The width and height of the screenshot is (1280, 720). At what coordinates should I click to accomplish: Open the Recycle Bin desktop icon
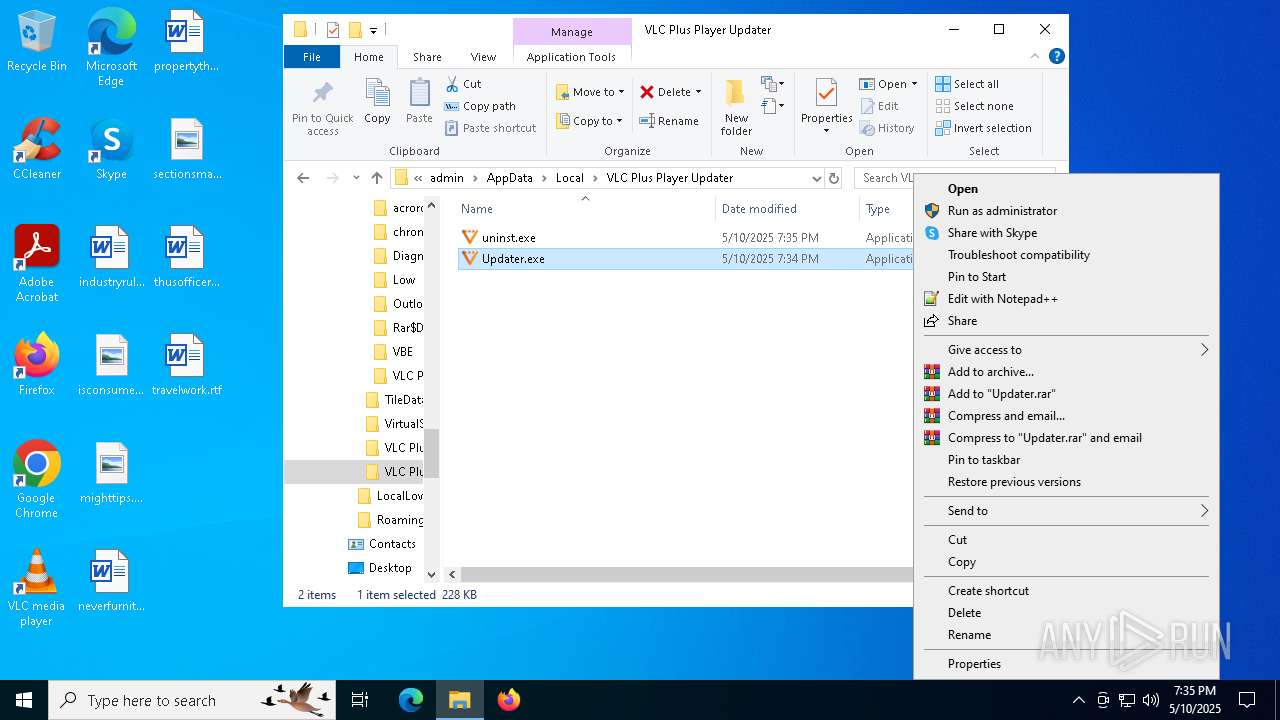tap(37, 42)
